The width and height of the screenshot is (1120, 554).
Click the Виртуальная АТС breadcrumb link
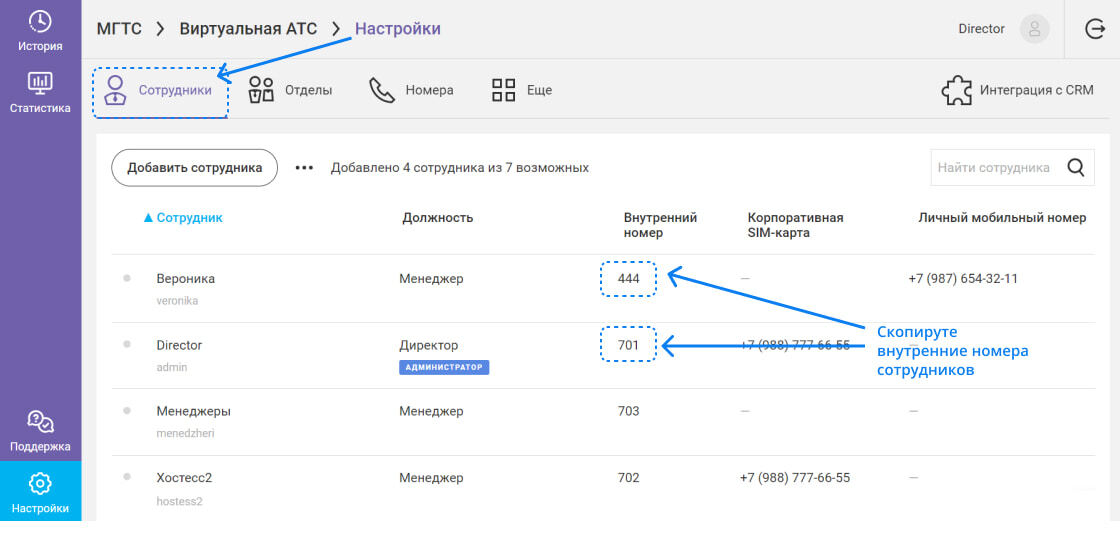248,29
